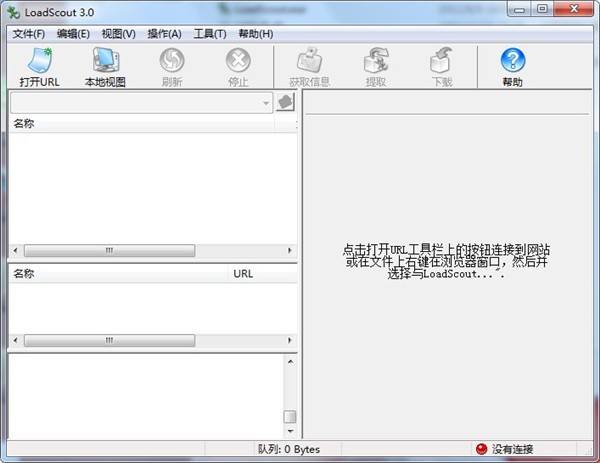Click the '队列: 0 Bytes' status bar text
Viewport: 600px width, 463px height.
(x=289, y=449)
